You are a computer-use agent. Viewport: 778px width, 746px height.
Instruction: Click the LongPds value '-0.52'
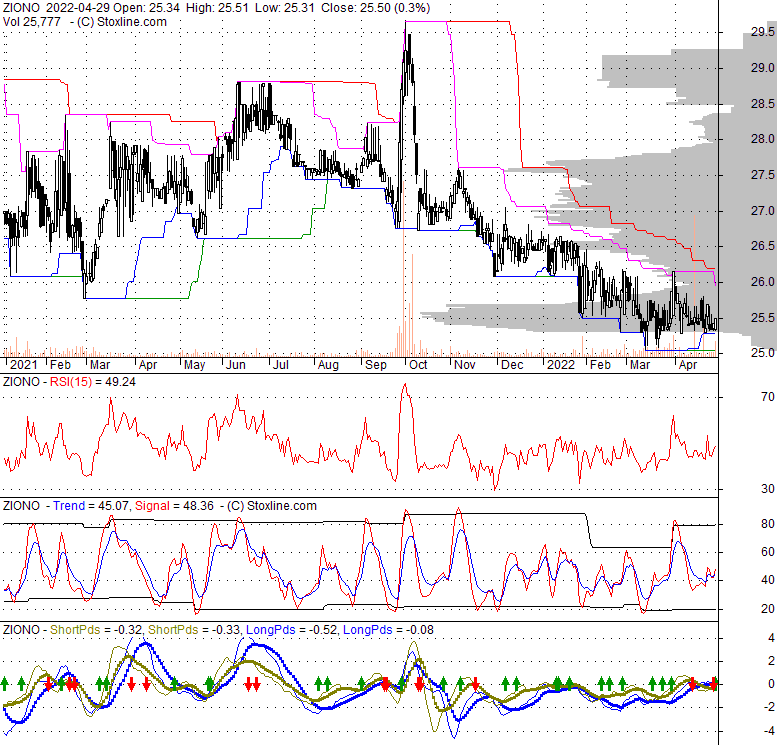pos(322,630)
